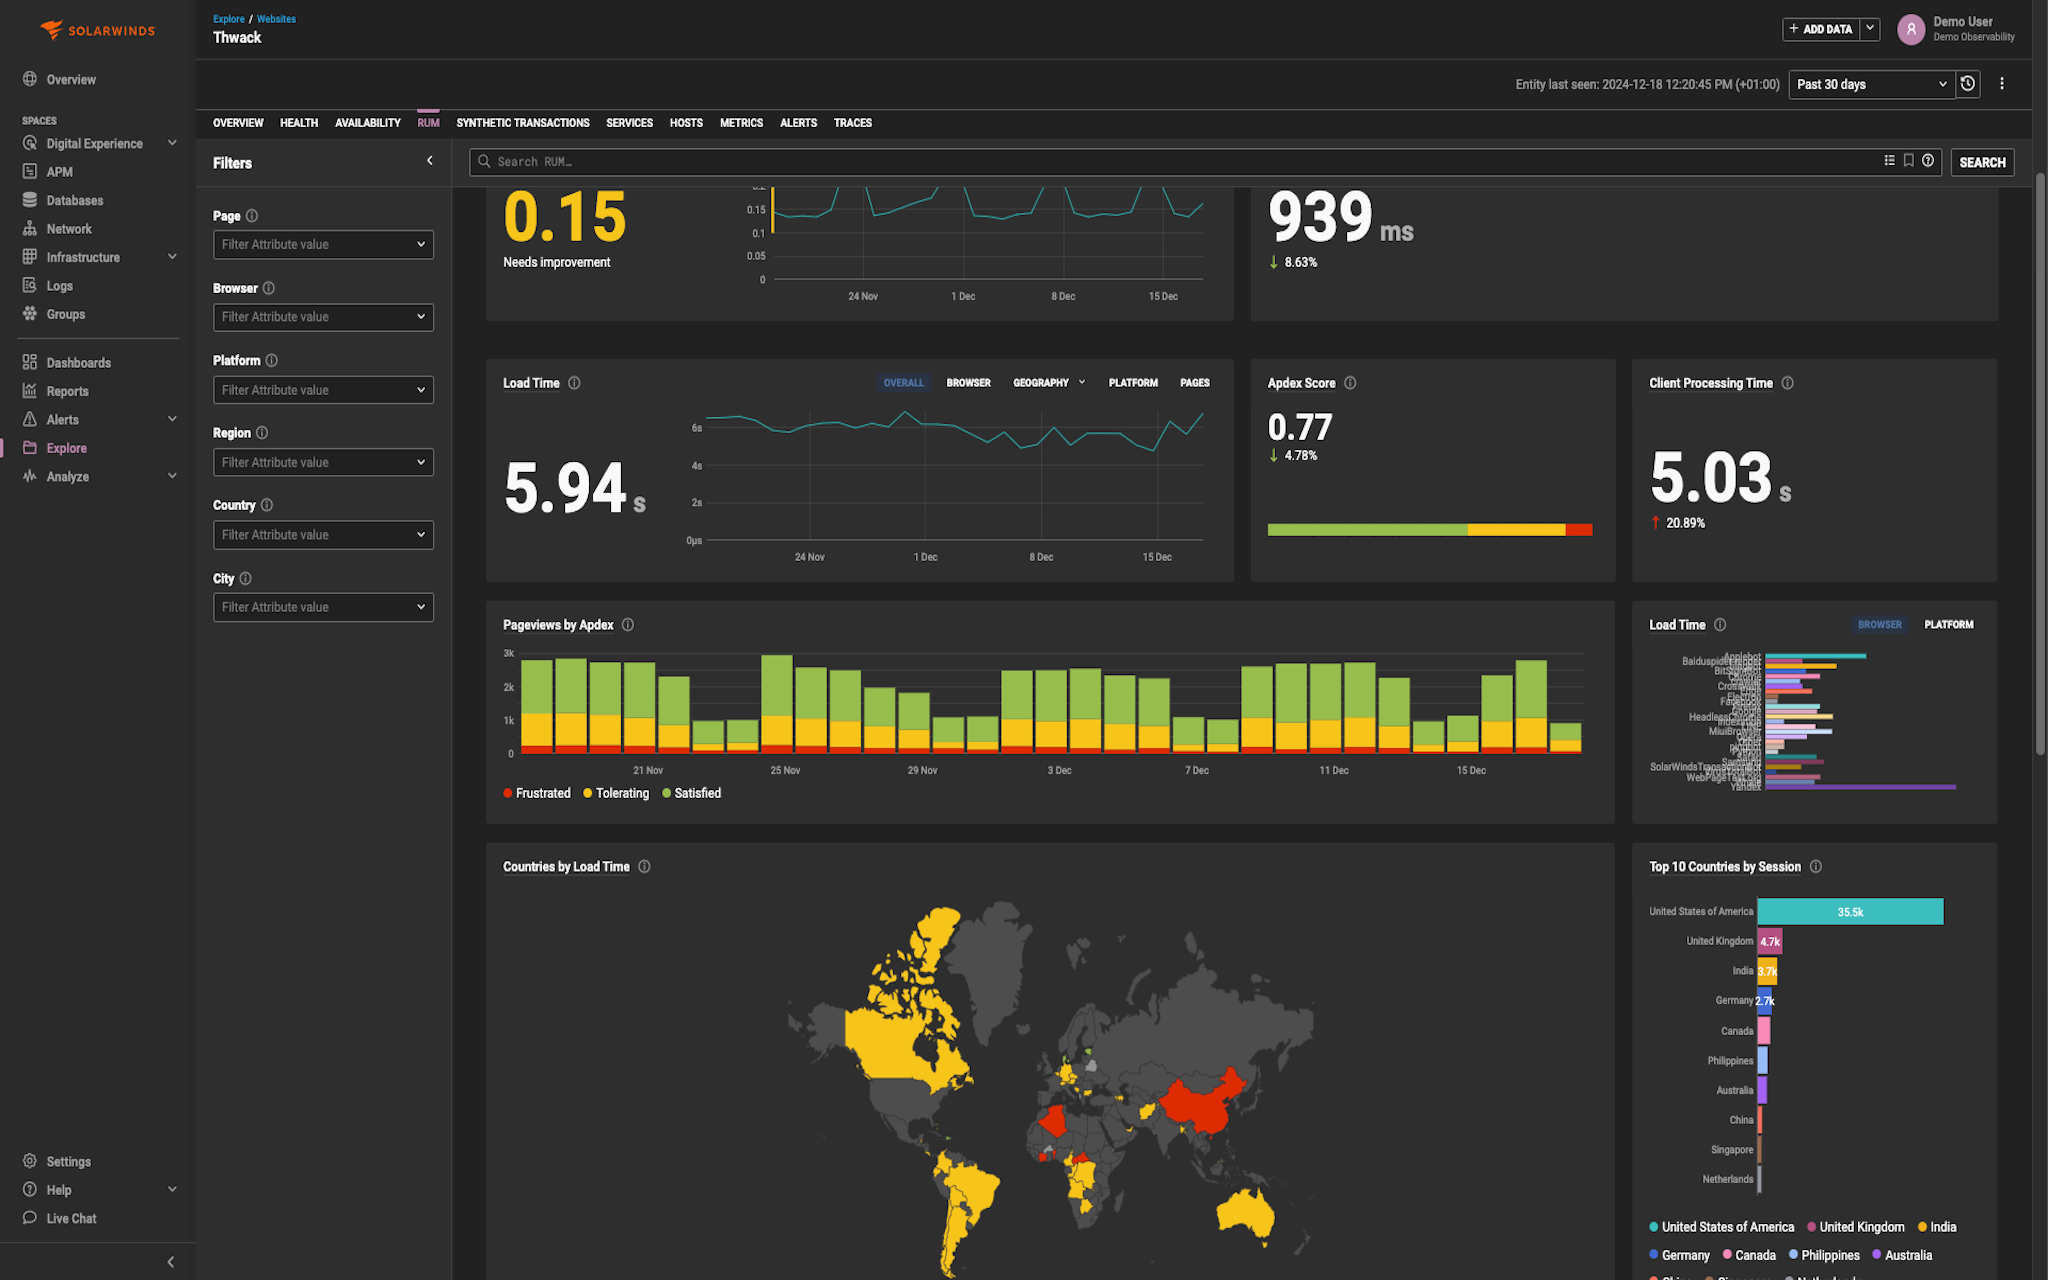Click the history clock icon beside time range
The height and width of the screenshot is (1280, 2048).
tap(1967, 84)
